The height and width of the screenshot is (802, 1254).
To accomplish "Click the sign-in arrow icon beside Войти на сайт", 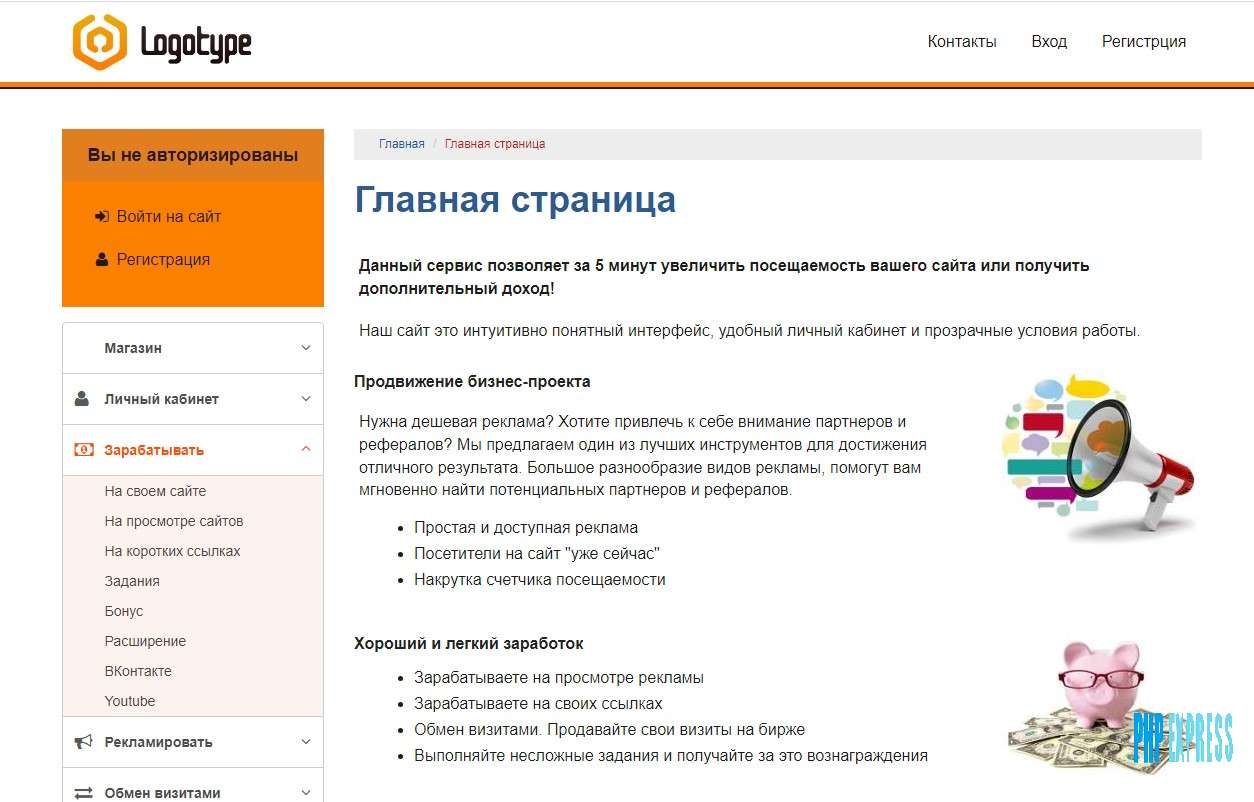I will (102, 216).
